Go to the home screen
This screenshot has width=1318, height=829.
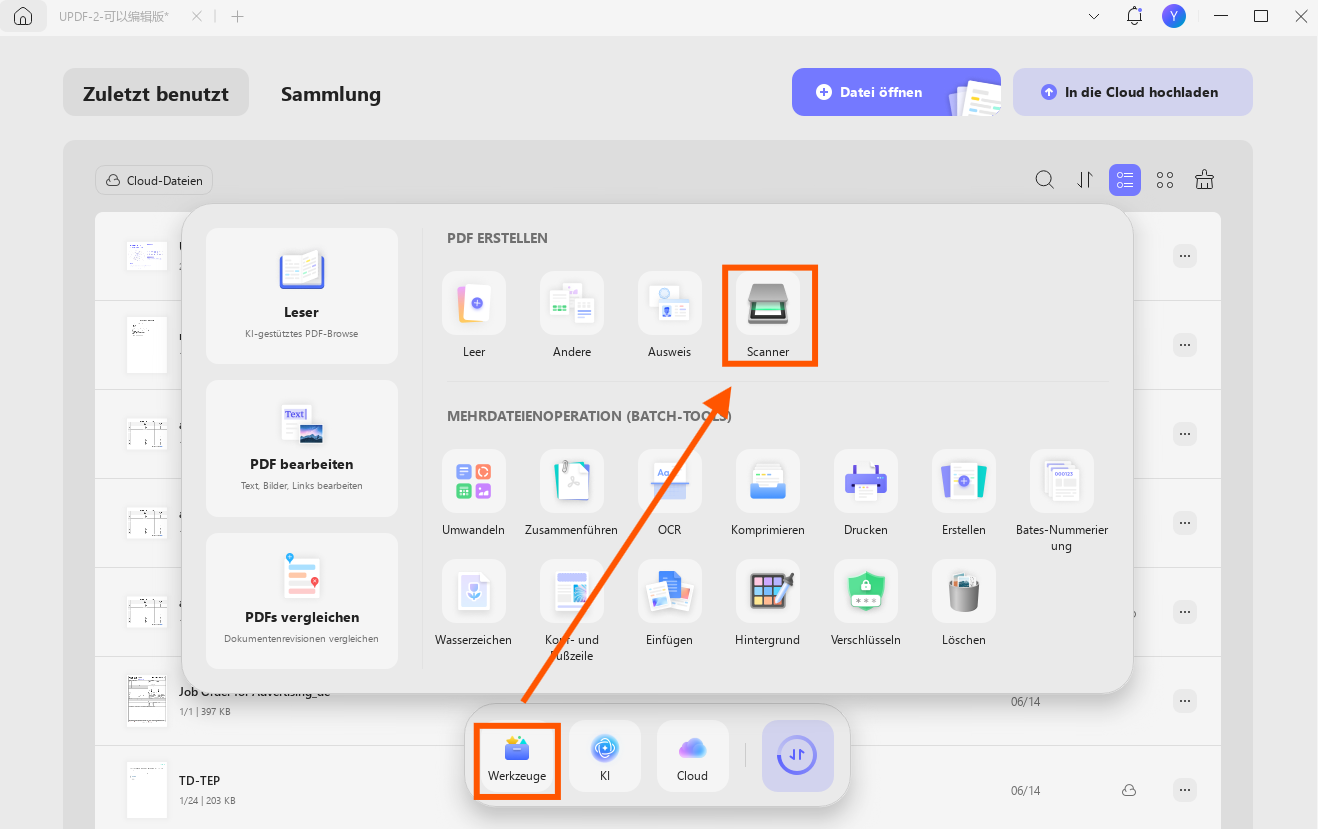click(23, 17)
